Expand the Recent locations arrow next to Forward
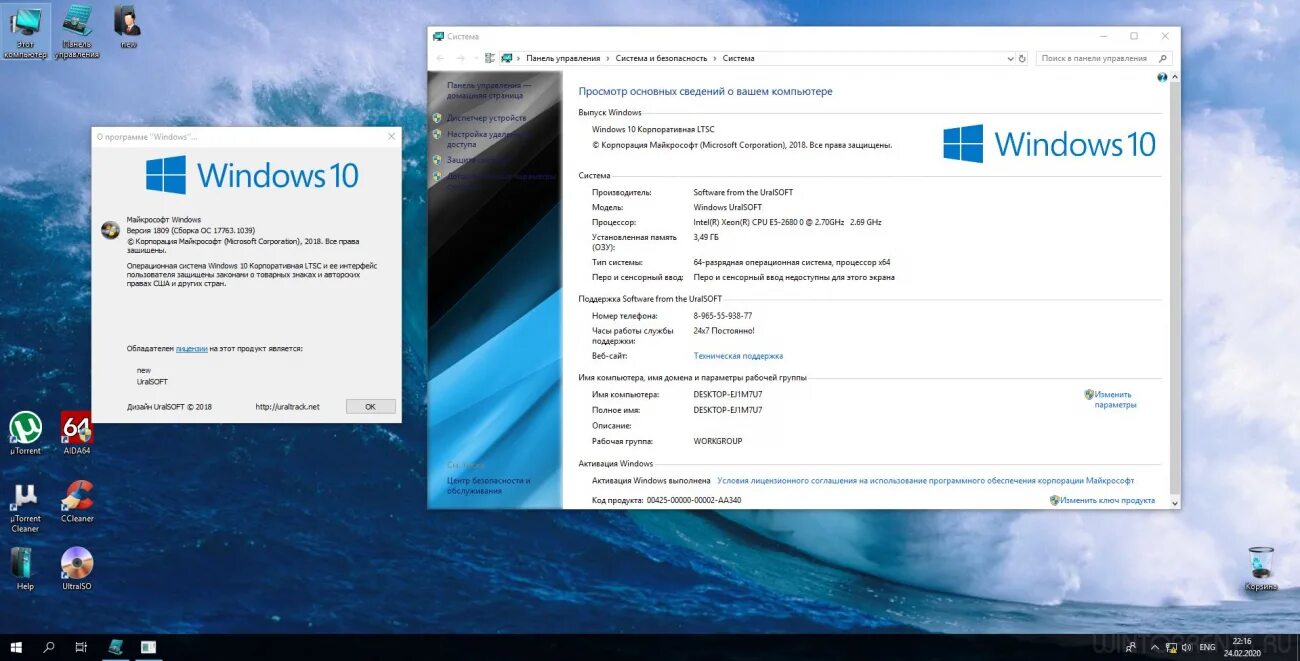 pos(474,58)
